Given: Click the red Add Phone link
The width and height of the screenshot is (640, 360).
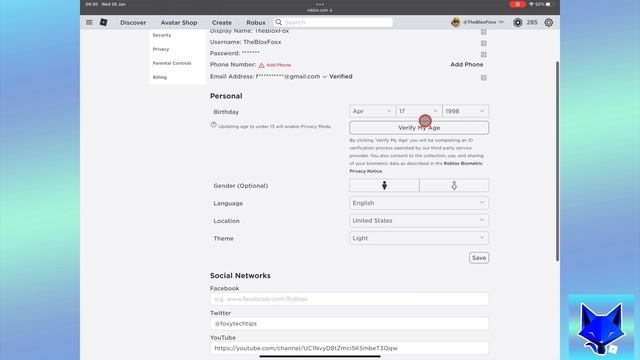Looking at the screenshot, I should [278, 65].
